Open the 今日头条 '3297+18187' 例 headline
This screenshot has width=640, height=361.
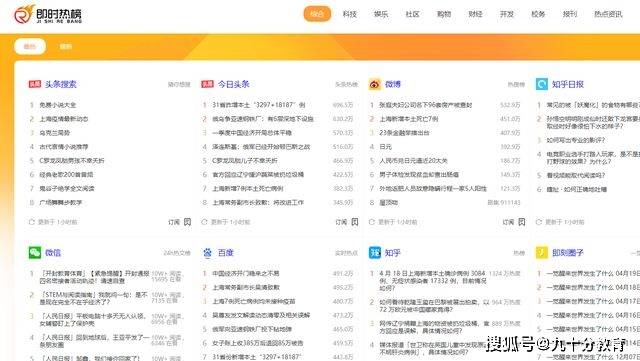pos(258,105)
